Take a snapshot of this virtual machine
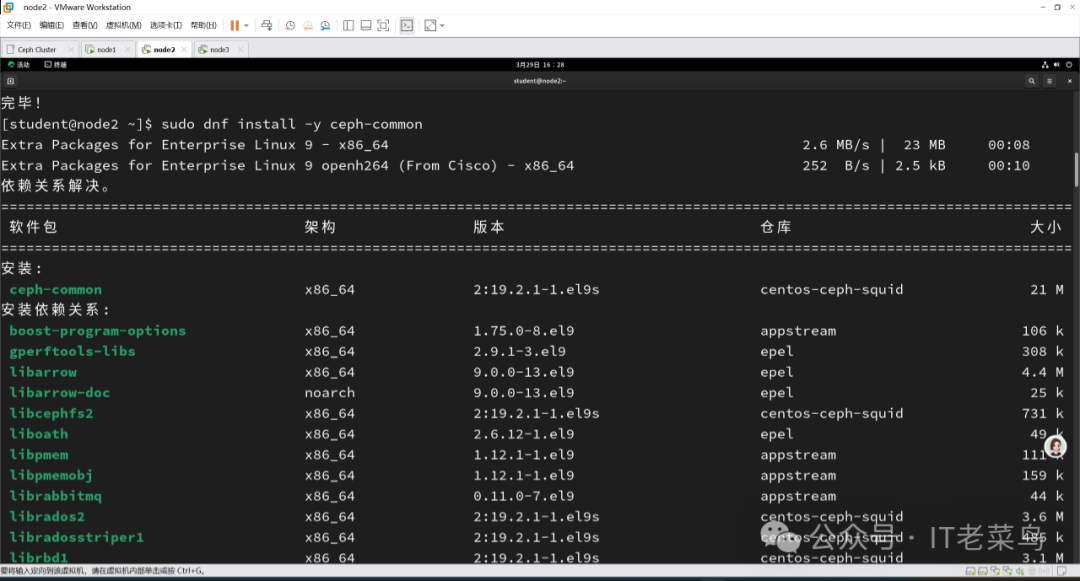1080x581 pixels. [x=290, y=25]
